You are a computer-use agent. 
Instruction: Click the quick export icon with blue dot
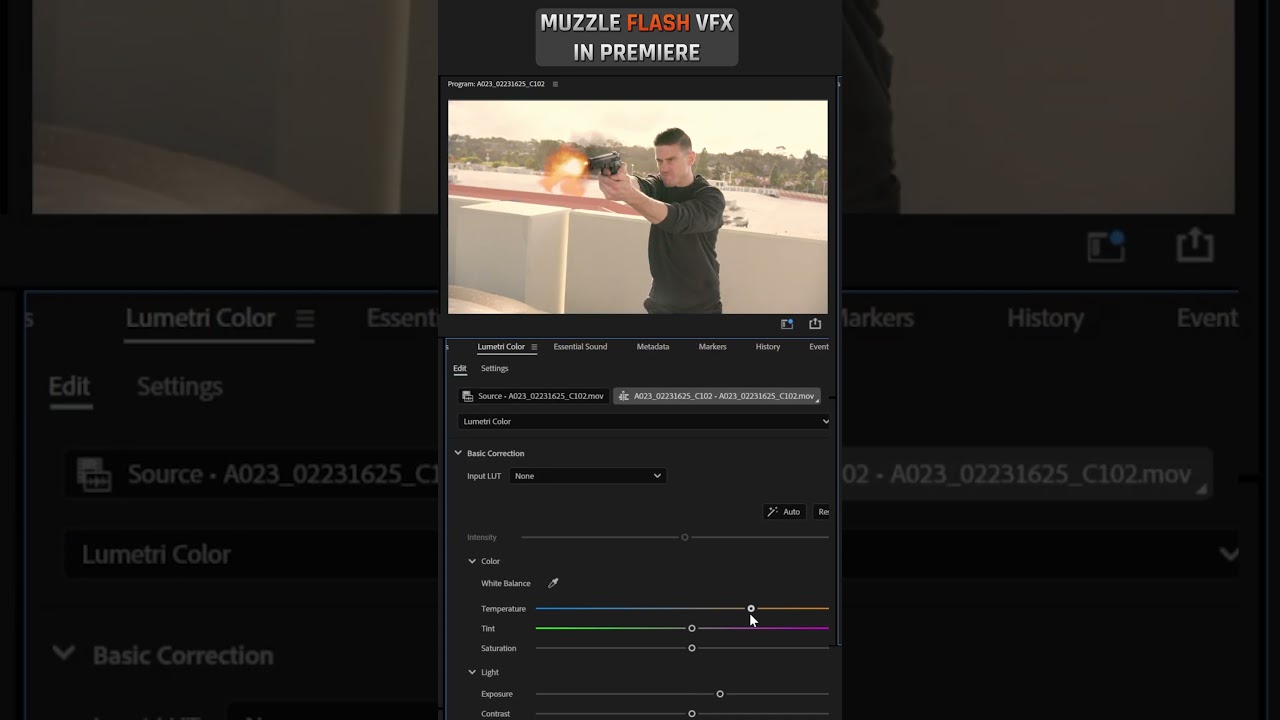point(787,324)
